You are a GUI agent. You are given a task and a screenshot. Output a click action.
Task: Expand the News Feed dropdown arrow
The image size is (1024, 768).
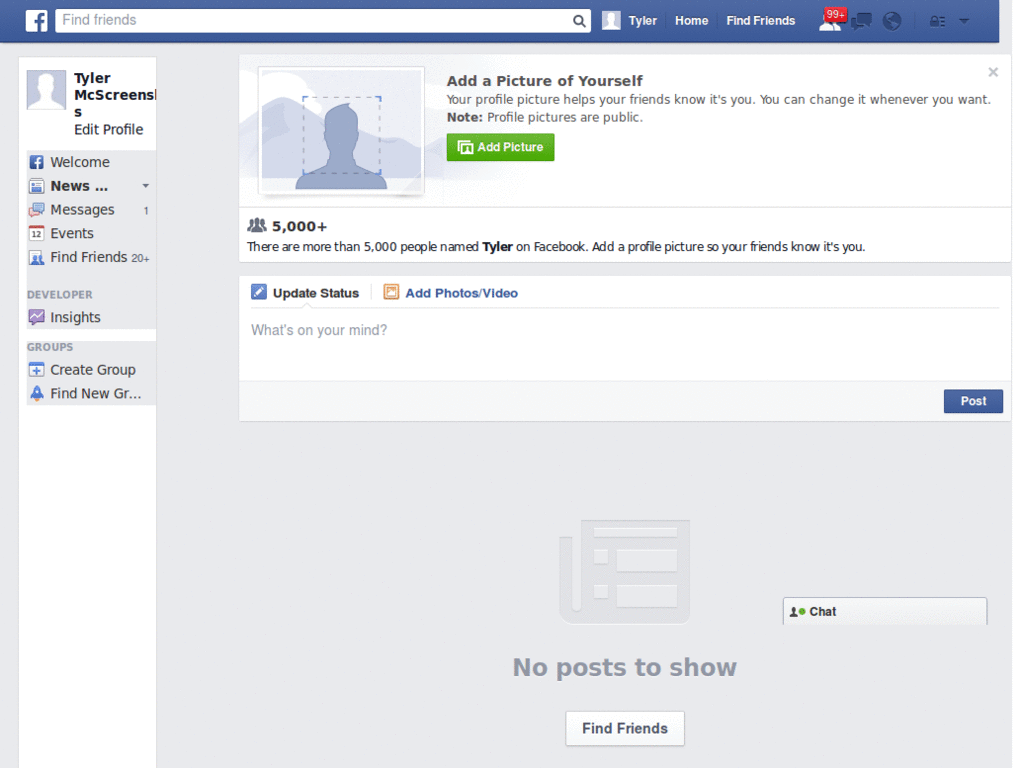[x=146, y=186]
